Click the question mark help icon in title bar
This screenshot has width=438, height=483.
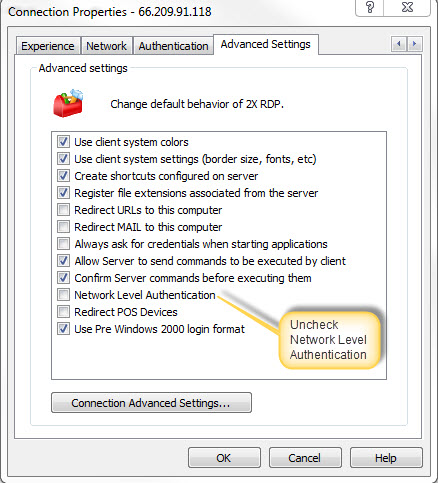click(x=370, y=7)
